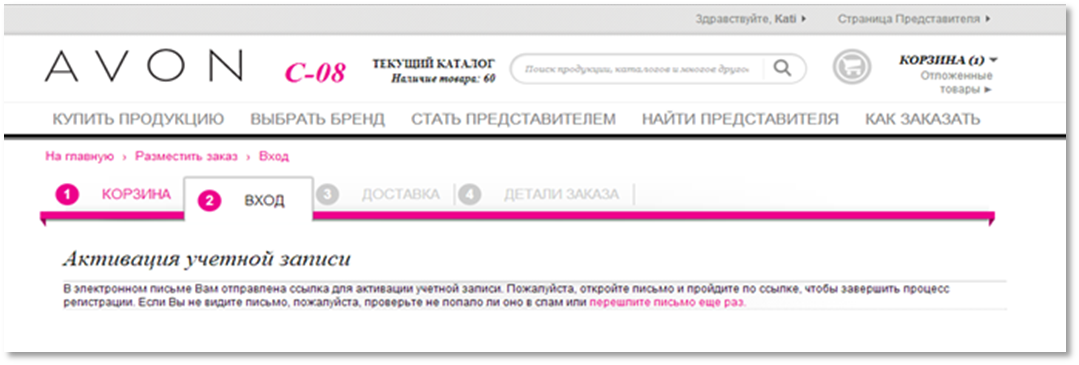
Task: Open Как заказать menu
Action: click(x=923, y=119)
